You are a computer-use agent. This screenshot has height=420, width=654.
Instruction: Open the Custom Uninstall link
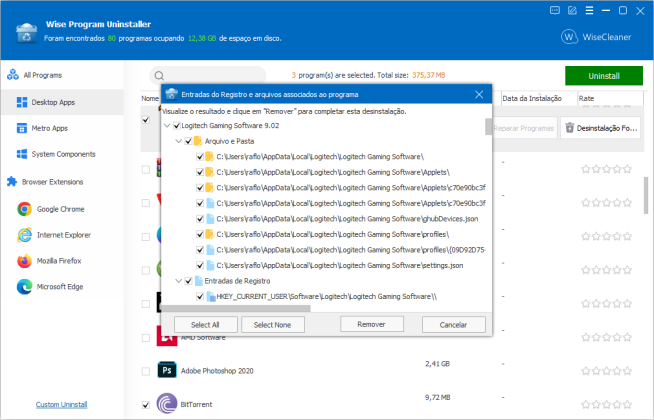[x=61, y=405]
